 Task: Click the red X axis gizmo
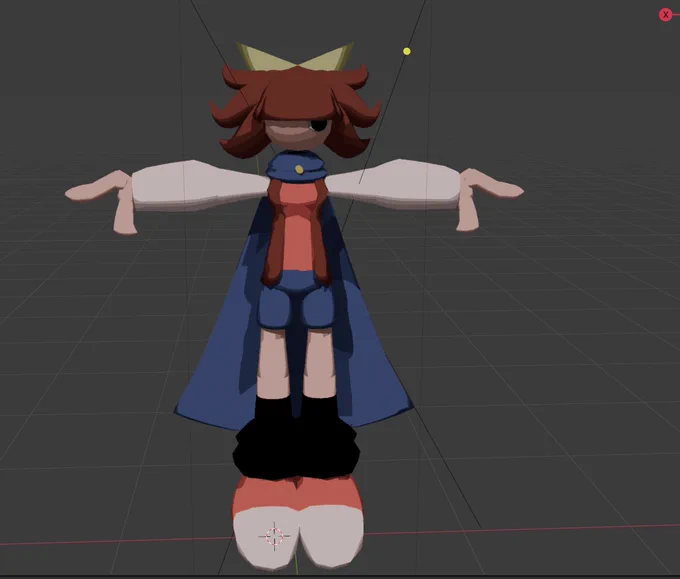[x=666, y=15]
